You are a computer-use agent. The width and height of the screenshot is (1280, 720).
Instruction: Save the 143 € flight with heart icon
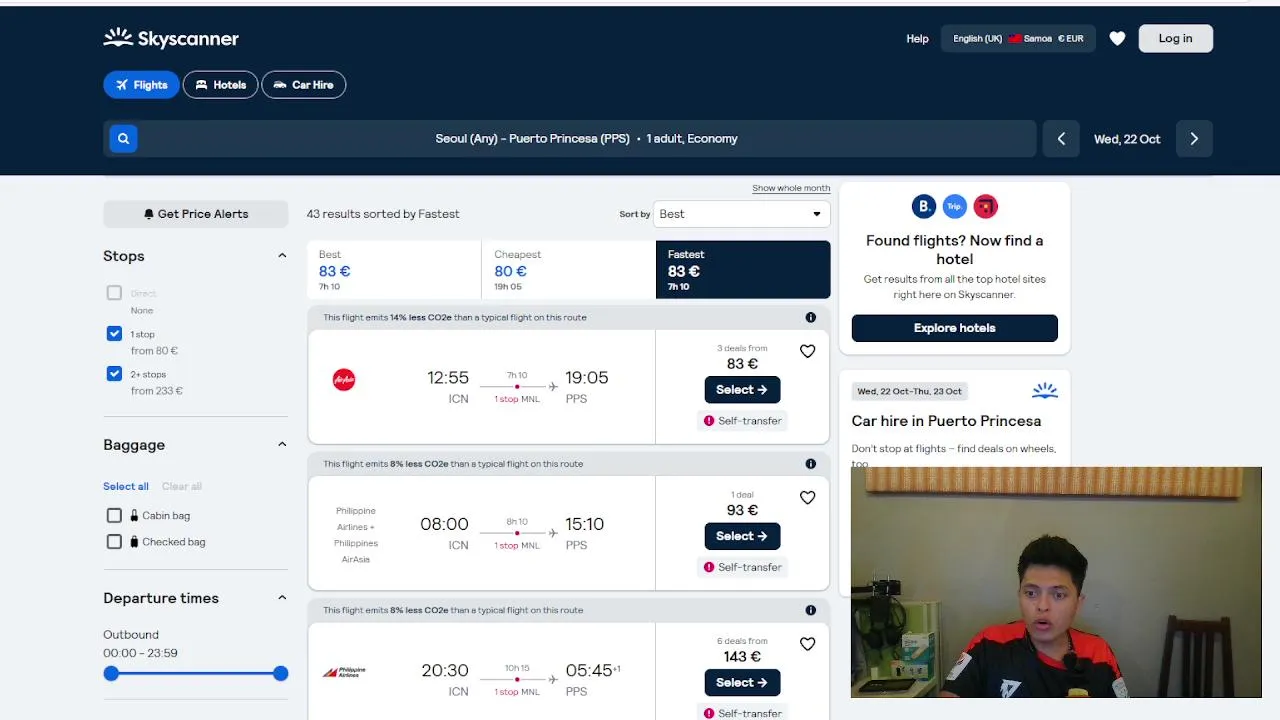[x=807, y=644]
